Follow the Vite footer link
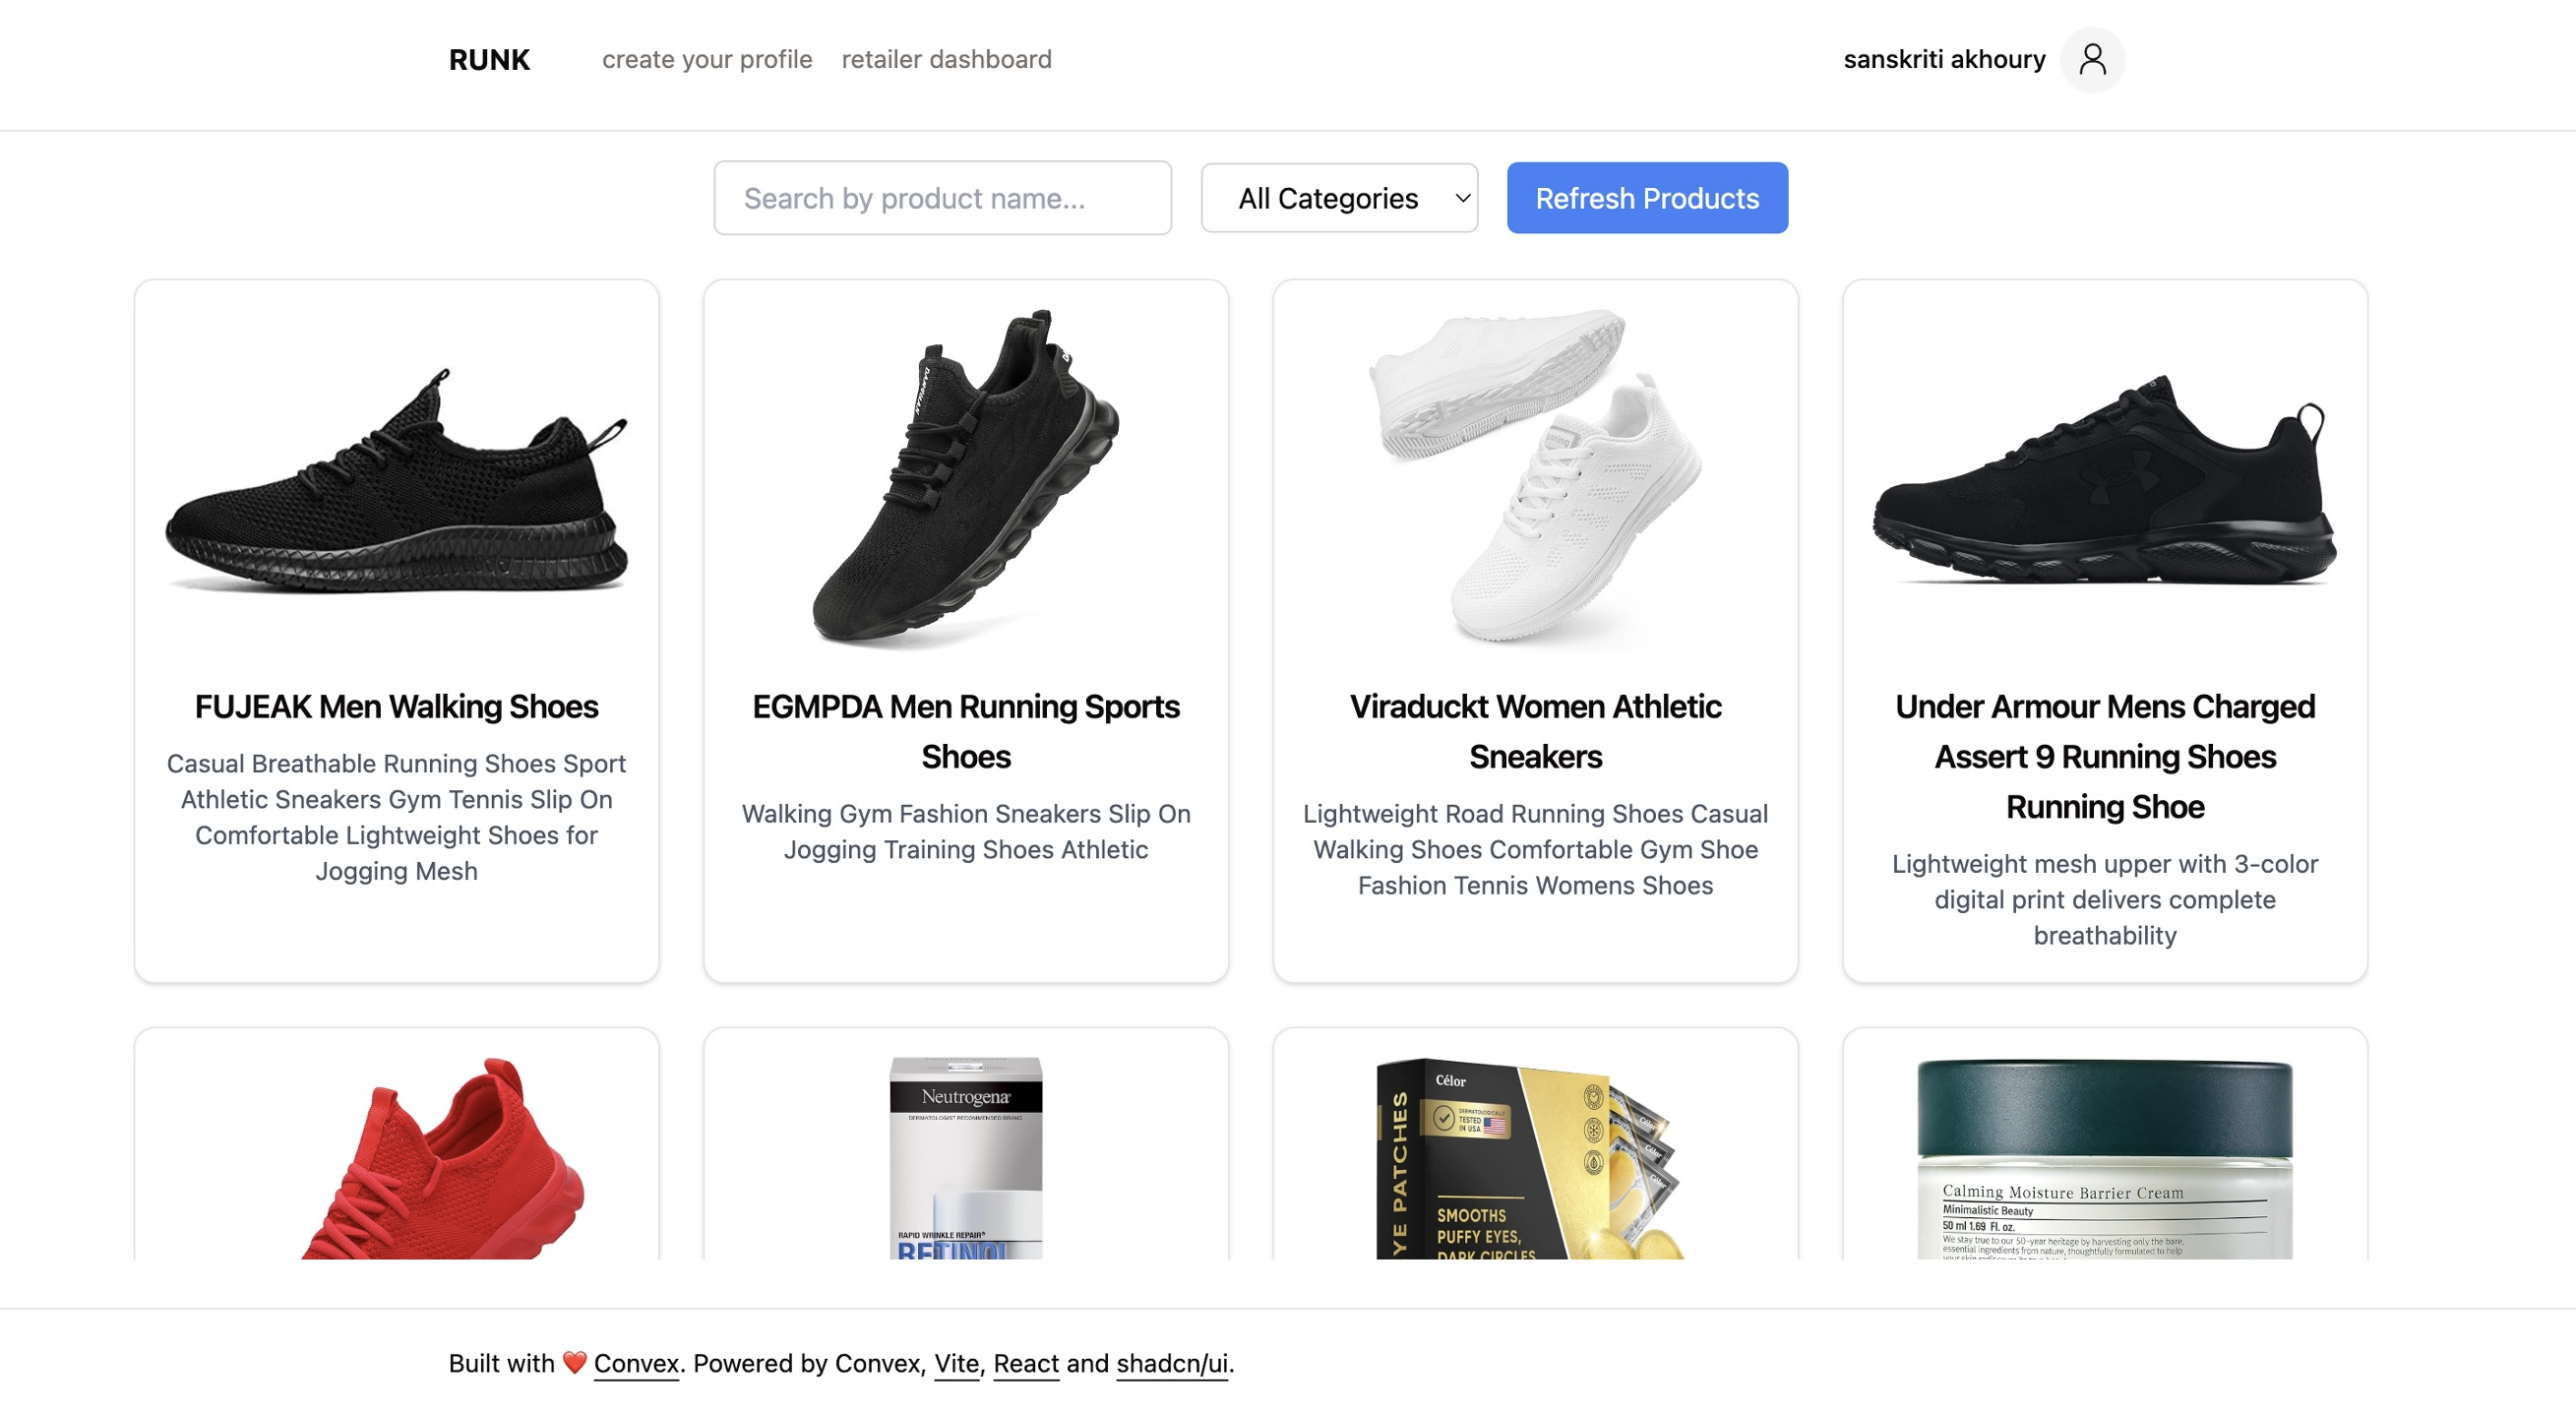 [956, 1363]
